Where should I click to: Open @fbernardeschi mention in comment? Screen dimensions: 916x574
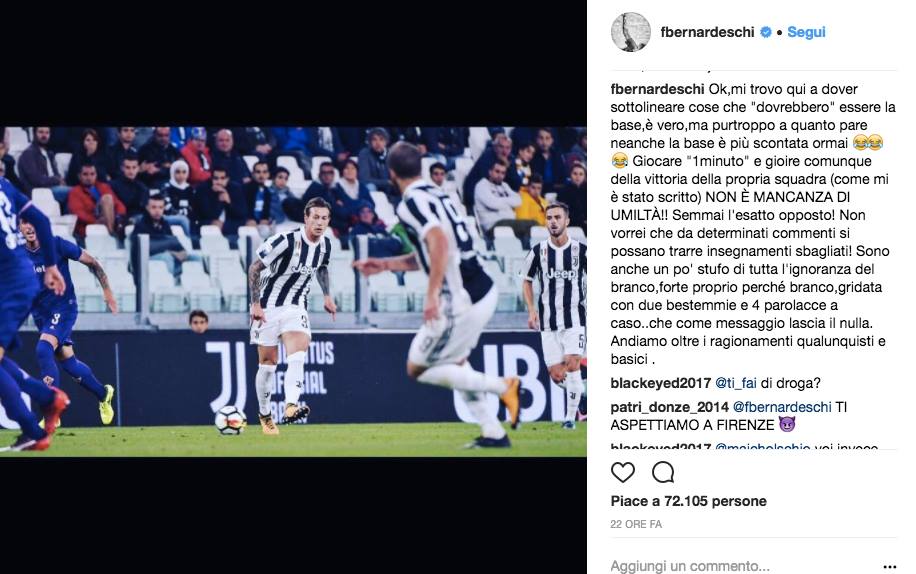pyautogui.click(x=782, y=407)
